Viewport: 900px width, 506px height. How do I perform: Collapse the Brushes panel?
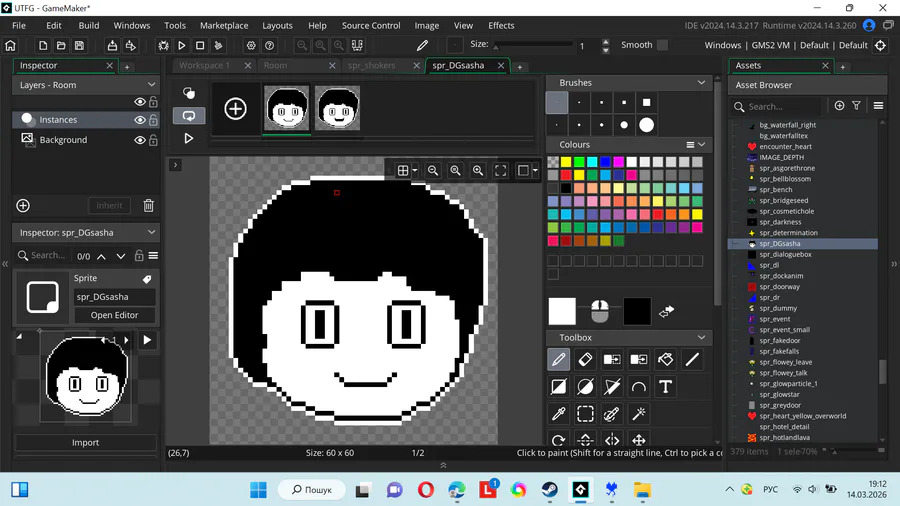[x=701, y=83]
